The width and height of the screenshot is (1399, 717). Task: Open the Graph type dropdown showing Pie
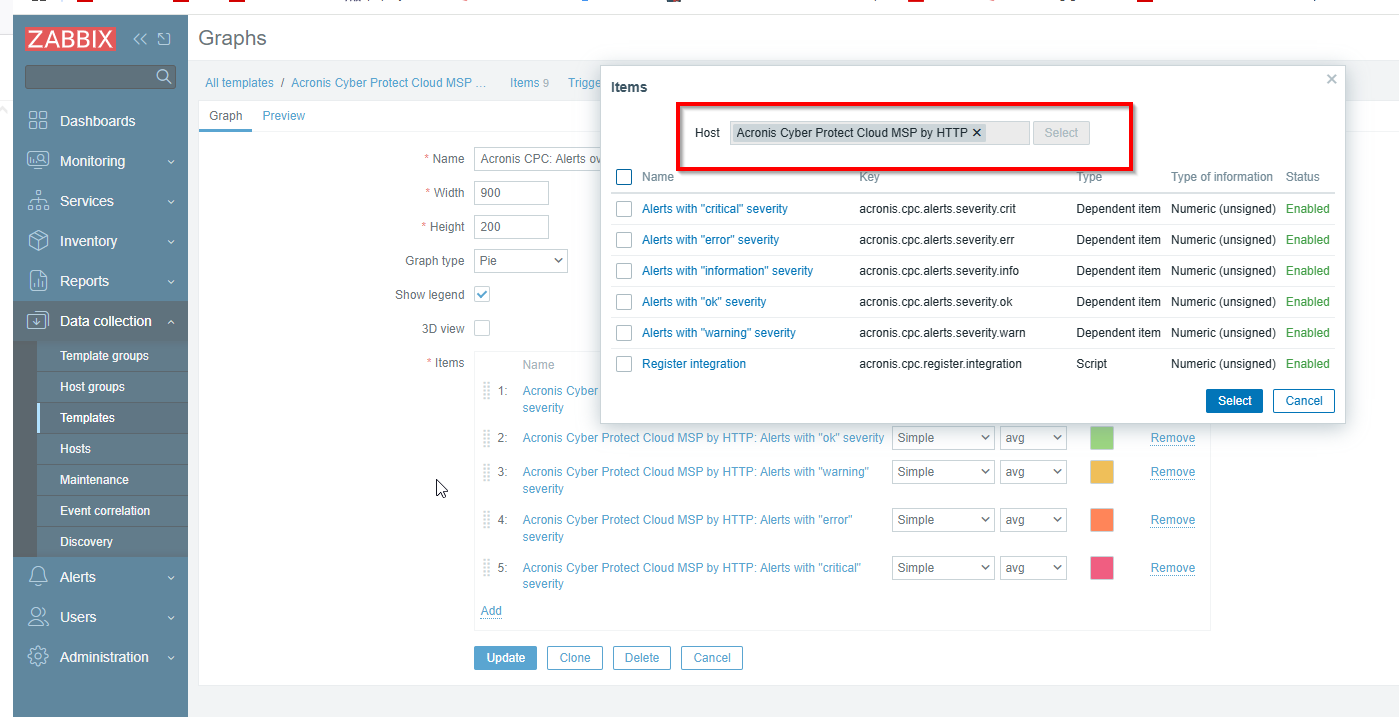coord(521,261)
